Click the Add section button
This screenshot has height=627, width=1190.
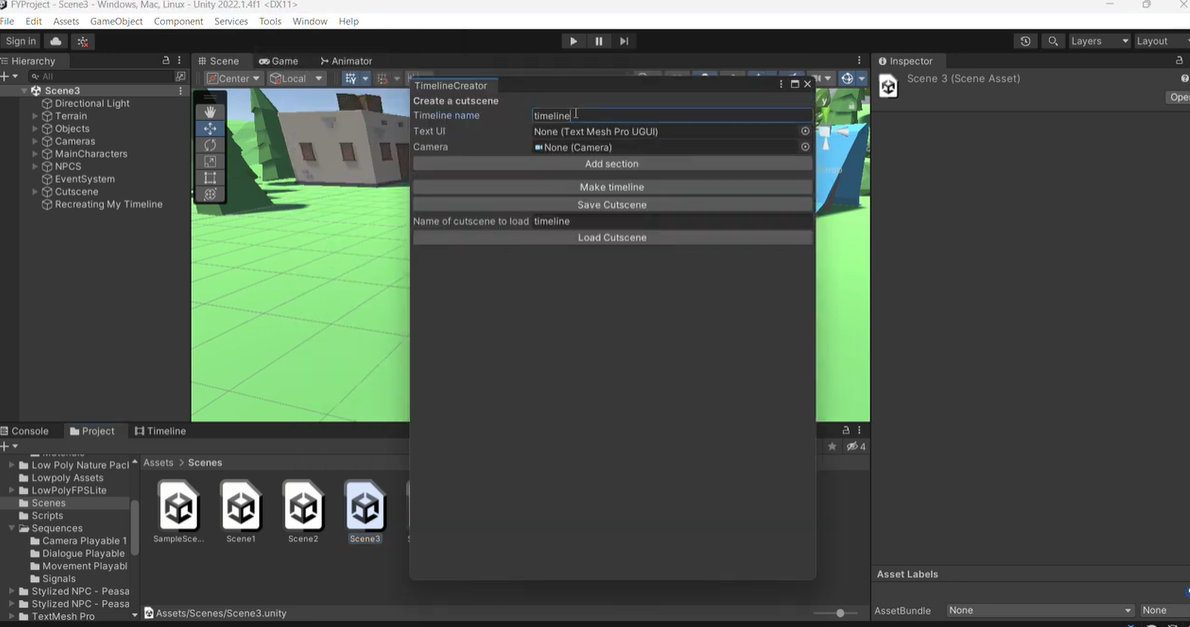(612, 164)
